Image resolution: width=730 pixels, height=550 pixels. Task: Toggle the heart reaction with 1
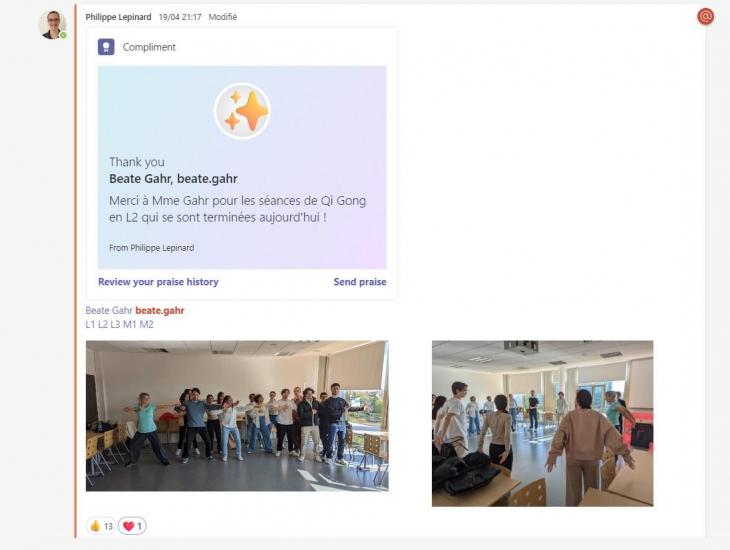click(132, 526)
